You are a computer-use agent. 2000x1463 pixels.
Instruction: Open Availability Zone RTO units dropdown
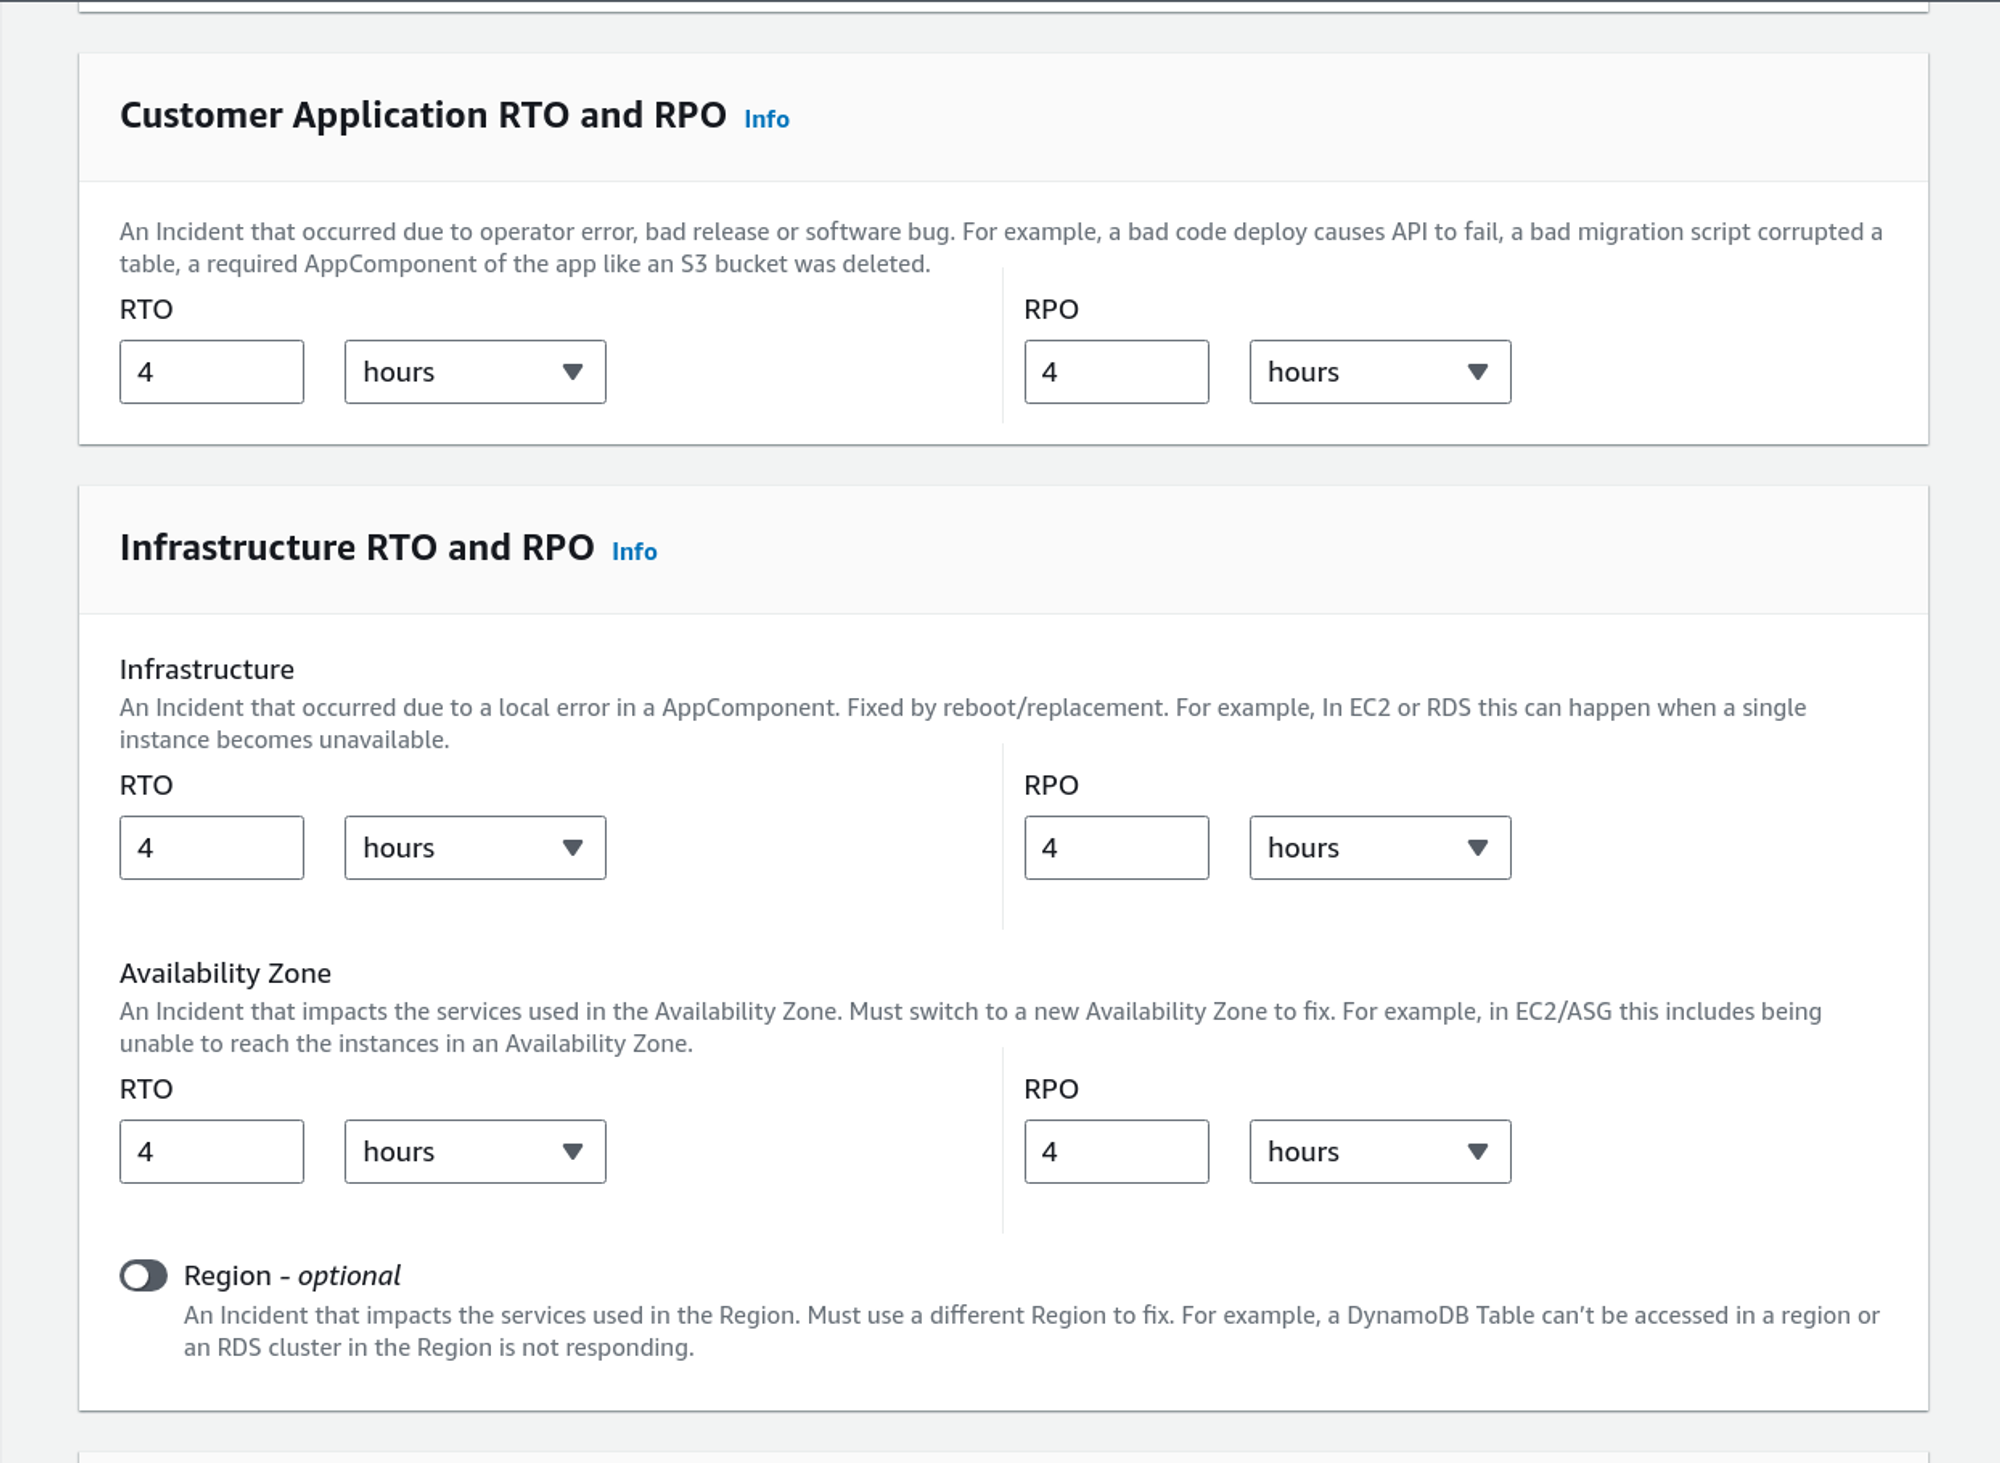point(474,1152)
